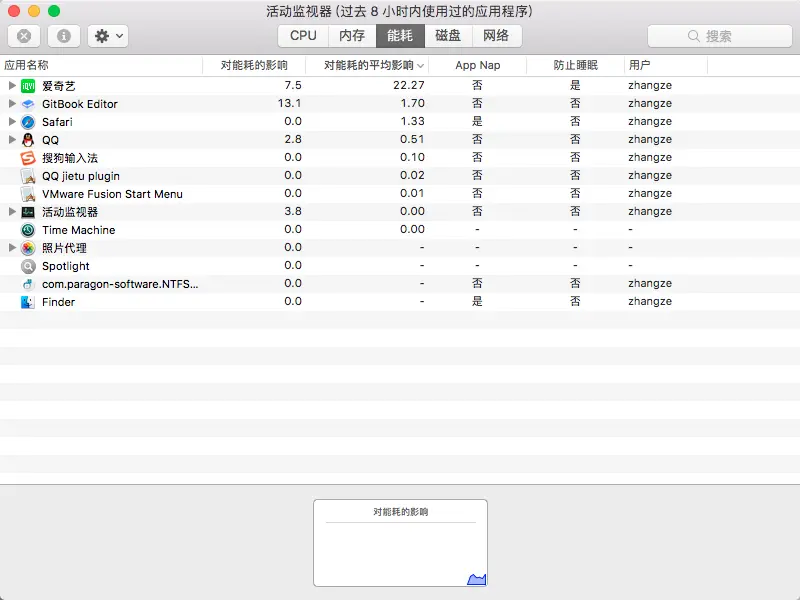The width and height of the screenshot is (800, 600).
Task: Click the Activity Monitor (活动监视器) row icon
Action: point(28,212)
